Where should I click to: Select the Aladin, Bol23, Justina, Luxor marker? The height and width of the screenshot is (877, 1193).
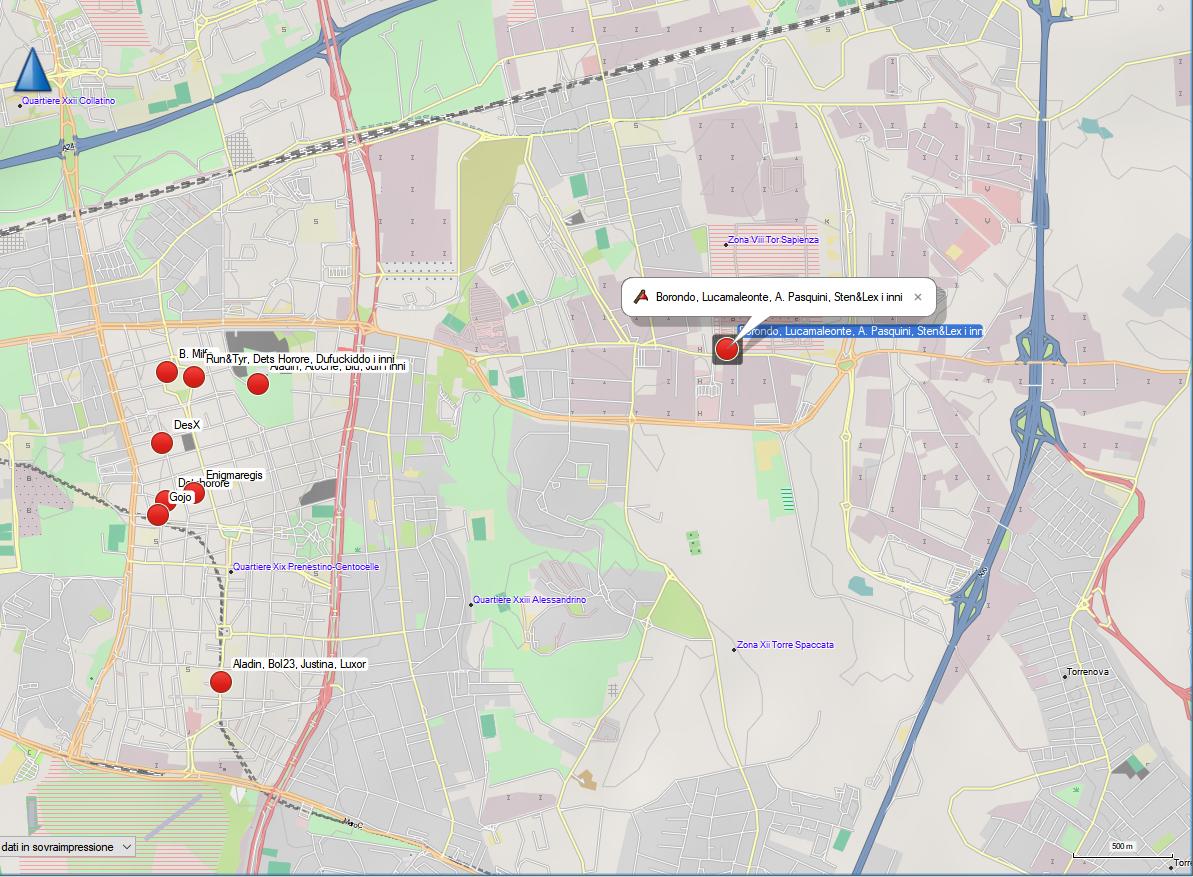(x=221, y=682)
